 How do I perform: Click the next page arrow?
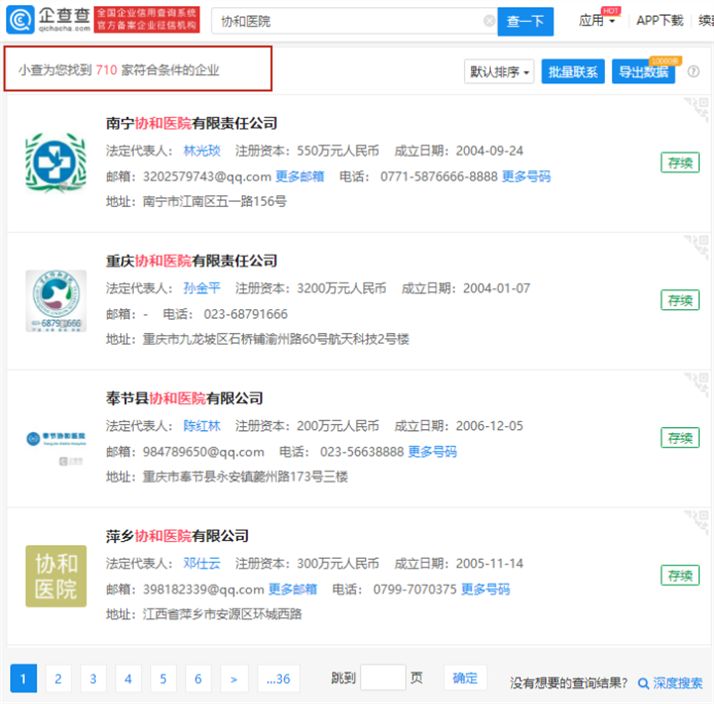234,678
